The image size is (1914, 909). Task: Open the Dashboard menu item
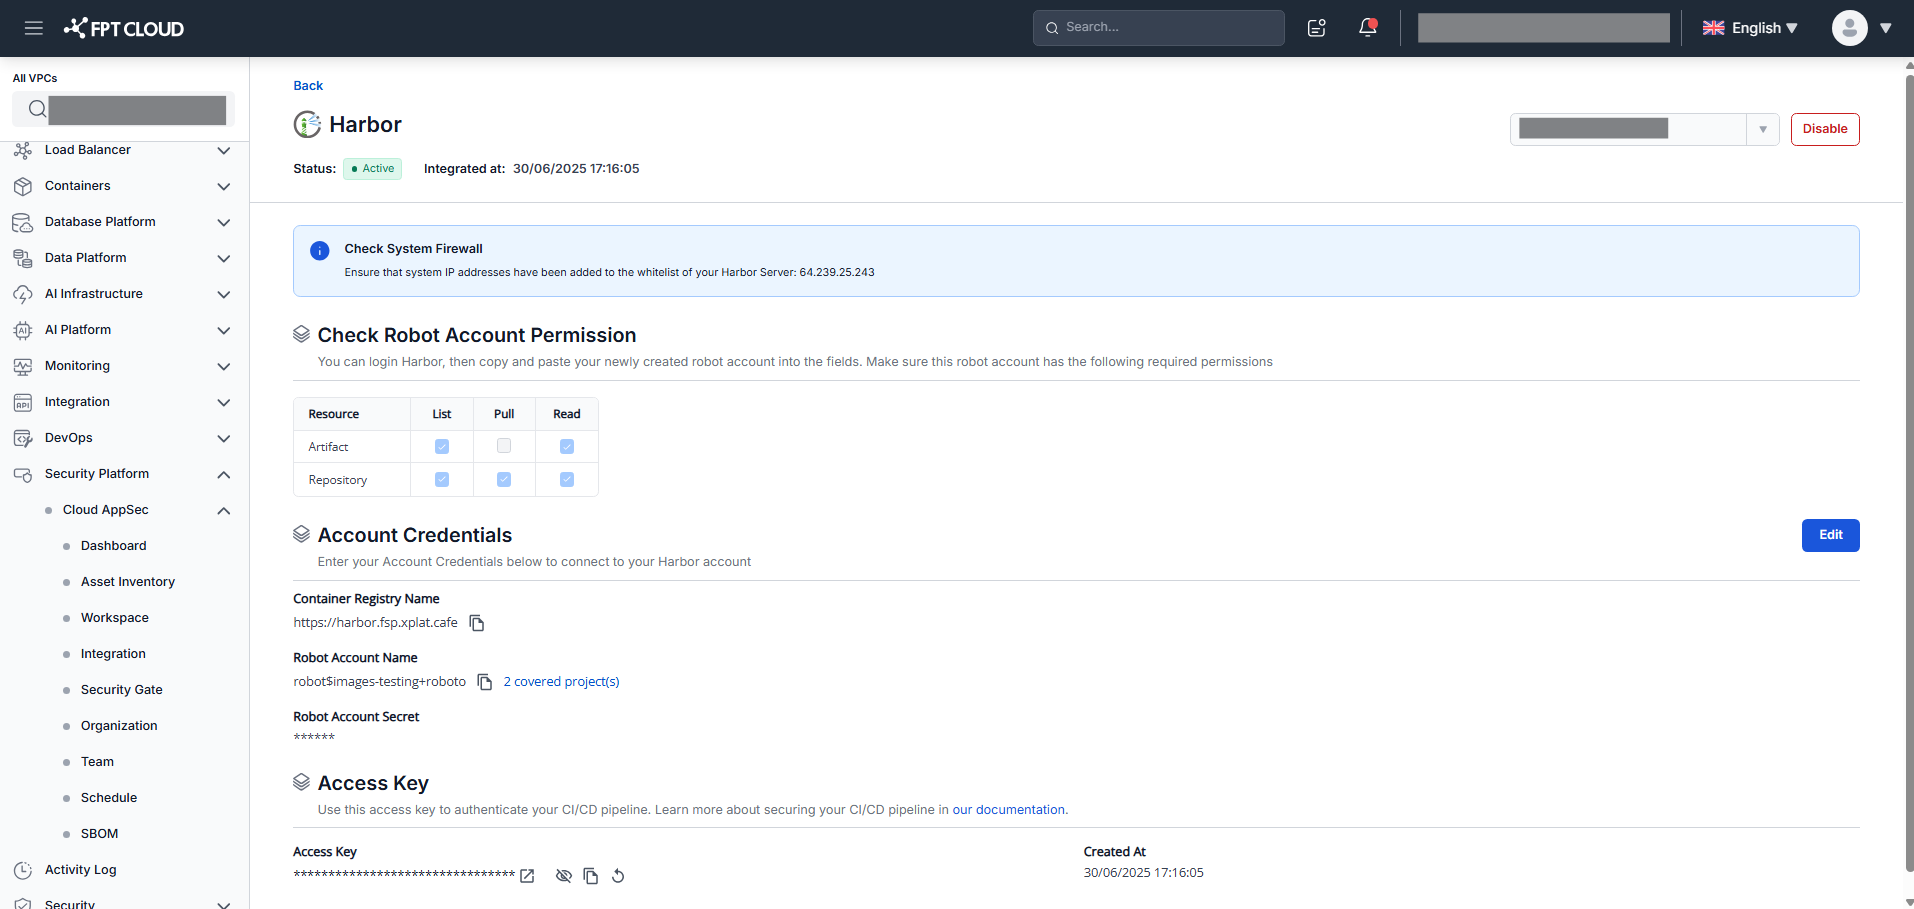114,546
